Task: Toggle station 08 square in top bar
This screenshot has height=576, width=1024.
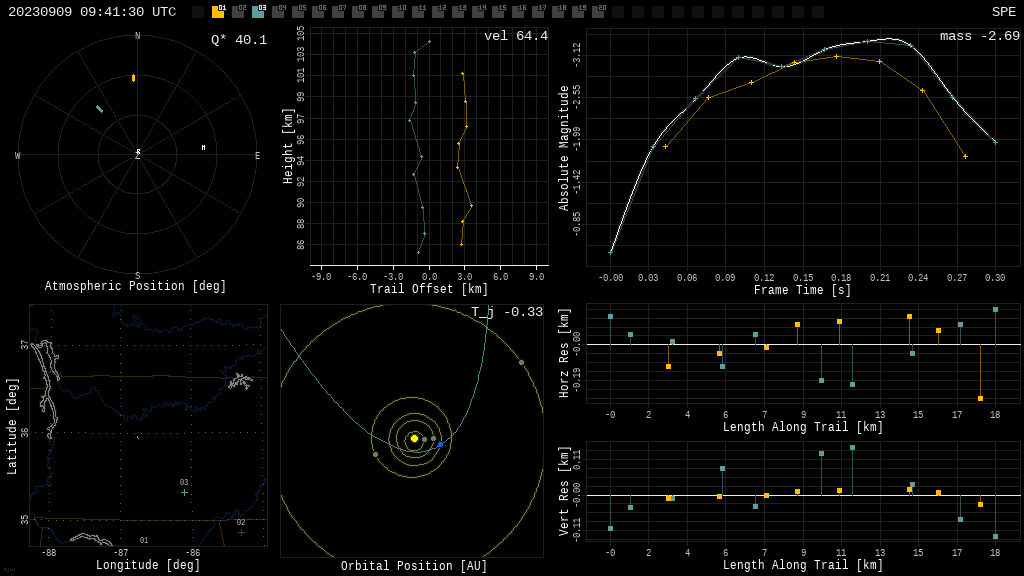Action: click(x=358, y=11)
